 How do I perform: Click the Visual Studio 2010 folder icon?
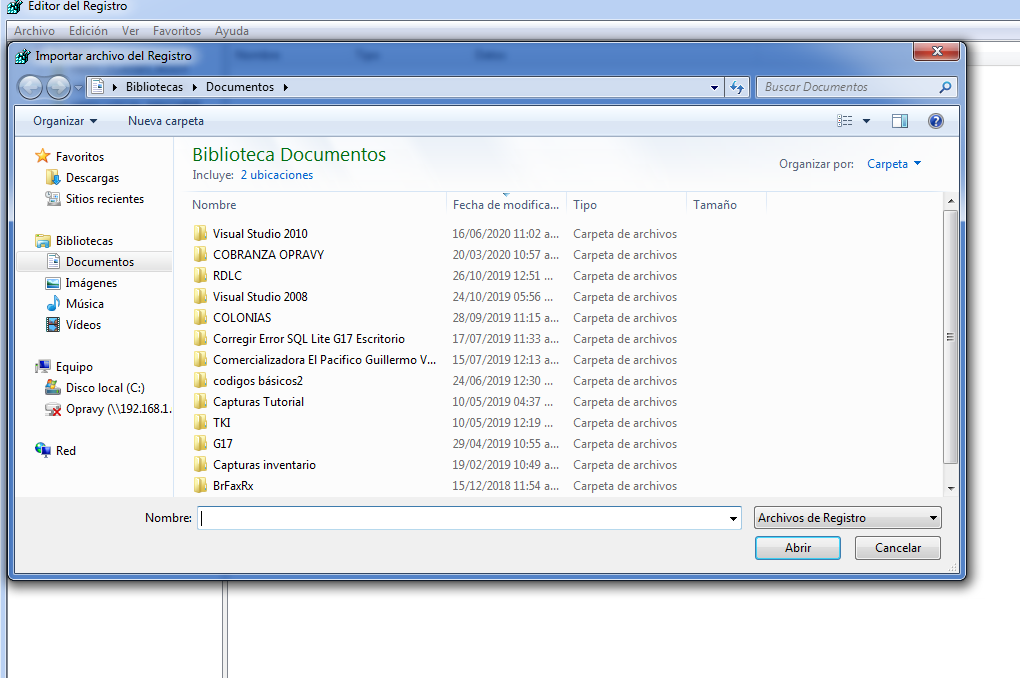(x=200, y=234)
